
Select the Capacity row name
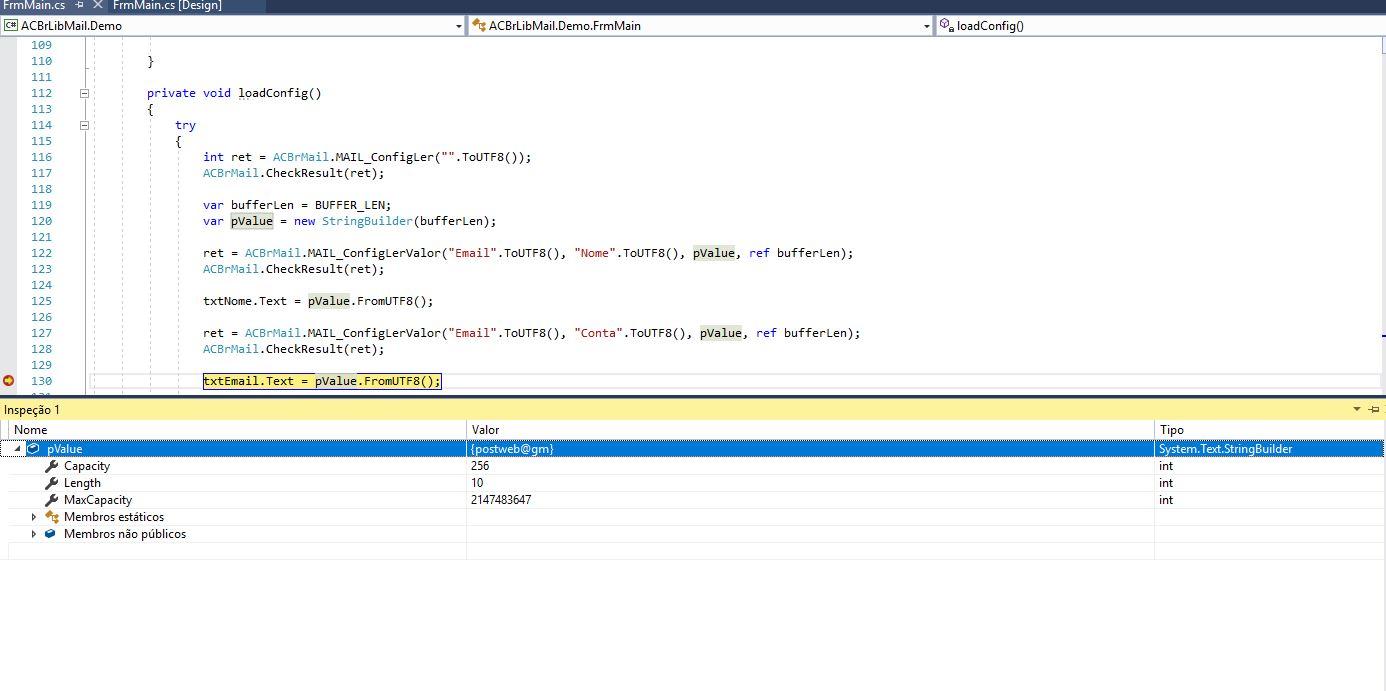pyautogui.click(x=87, y=466)
